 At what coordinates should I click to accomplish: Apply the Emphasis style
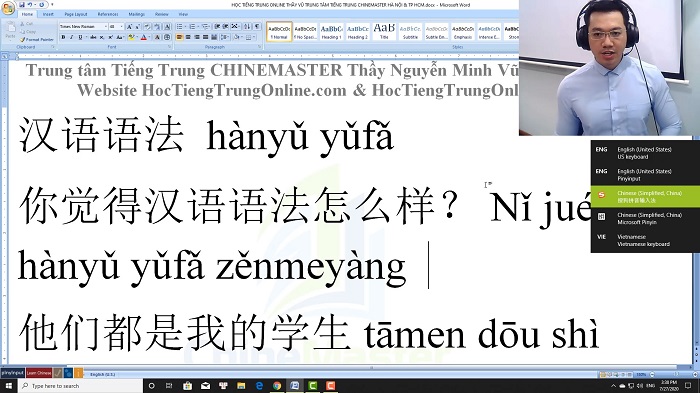pos(462,32)
